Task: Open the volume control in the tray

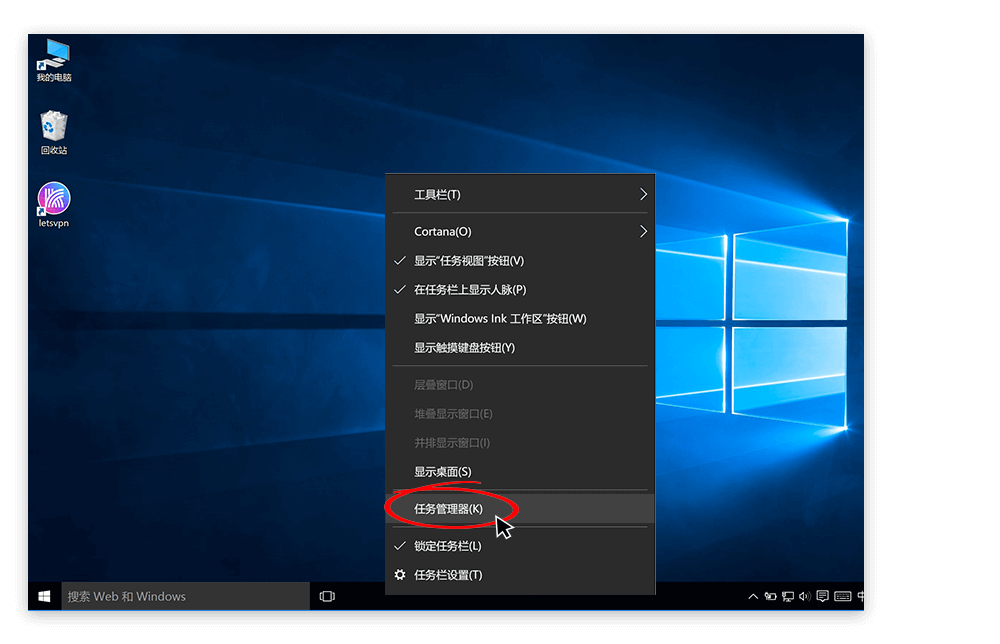Action: pos(805,596)
